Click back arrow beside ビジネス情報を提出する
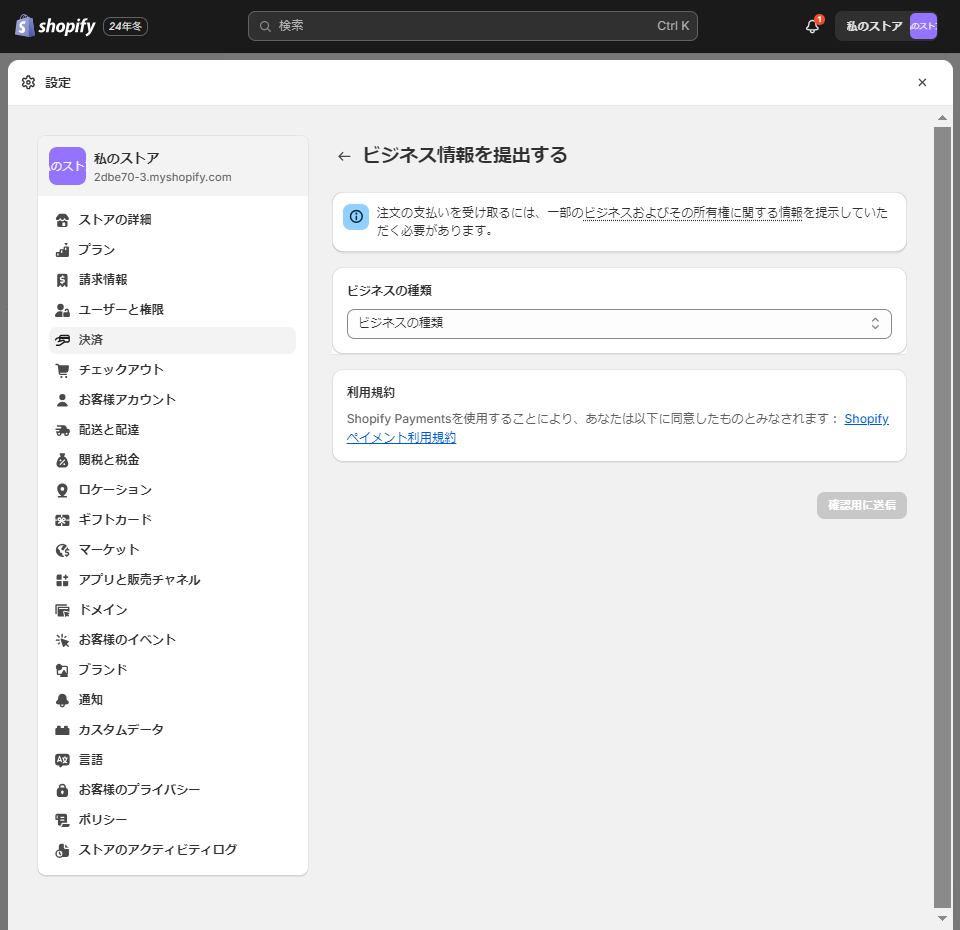960x930 pixels. click(344, 156)
